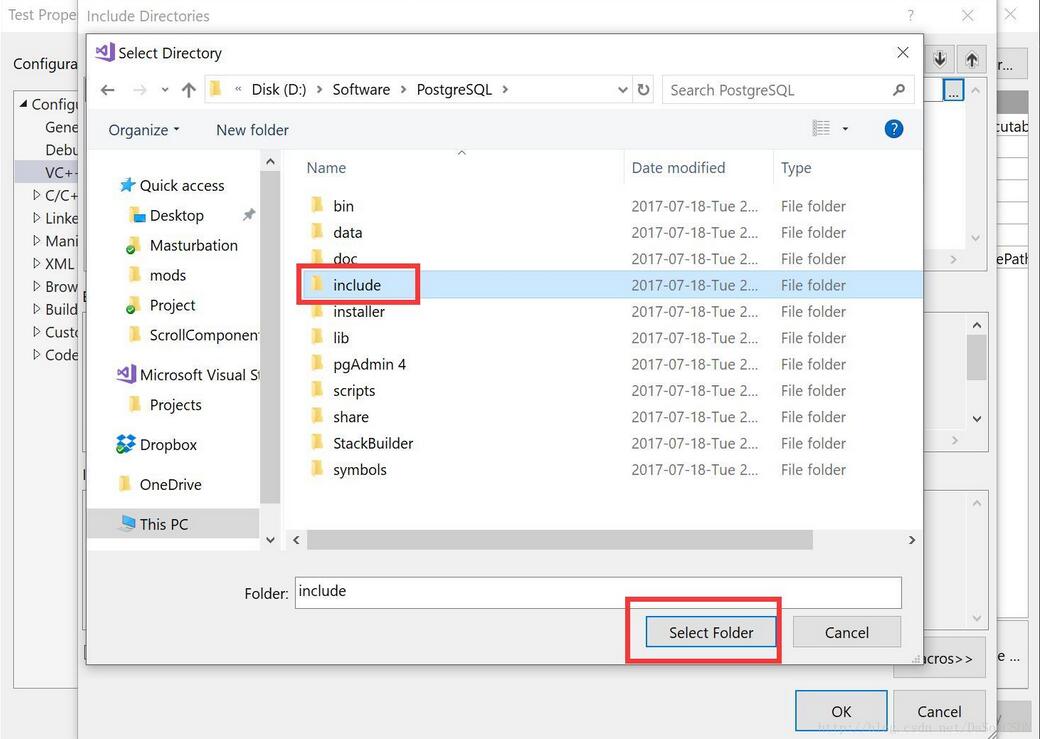Open the Project sidebar folder

[x=172, y=305]
